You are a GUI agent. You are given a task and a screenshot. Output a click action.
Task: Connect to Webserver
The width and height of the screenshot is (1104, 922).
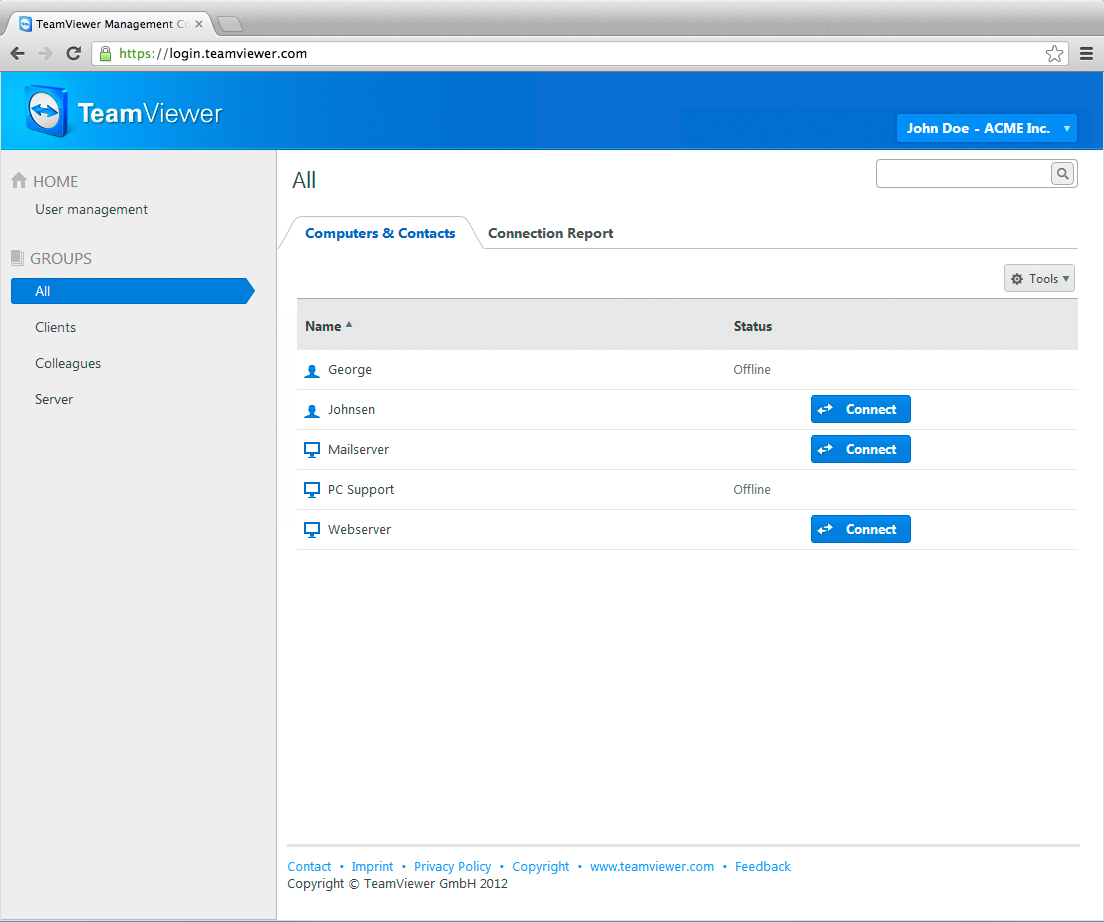click(x=860, y=529)
